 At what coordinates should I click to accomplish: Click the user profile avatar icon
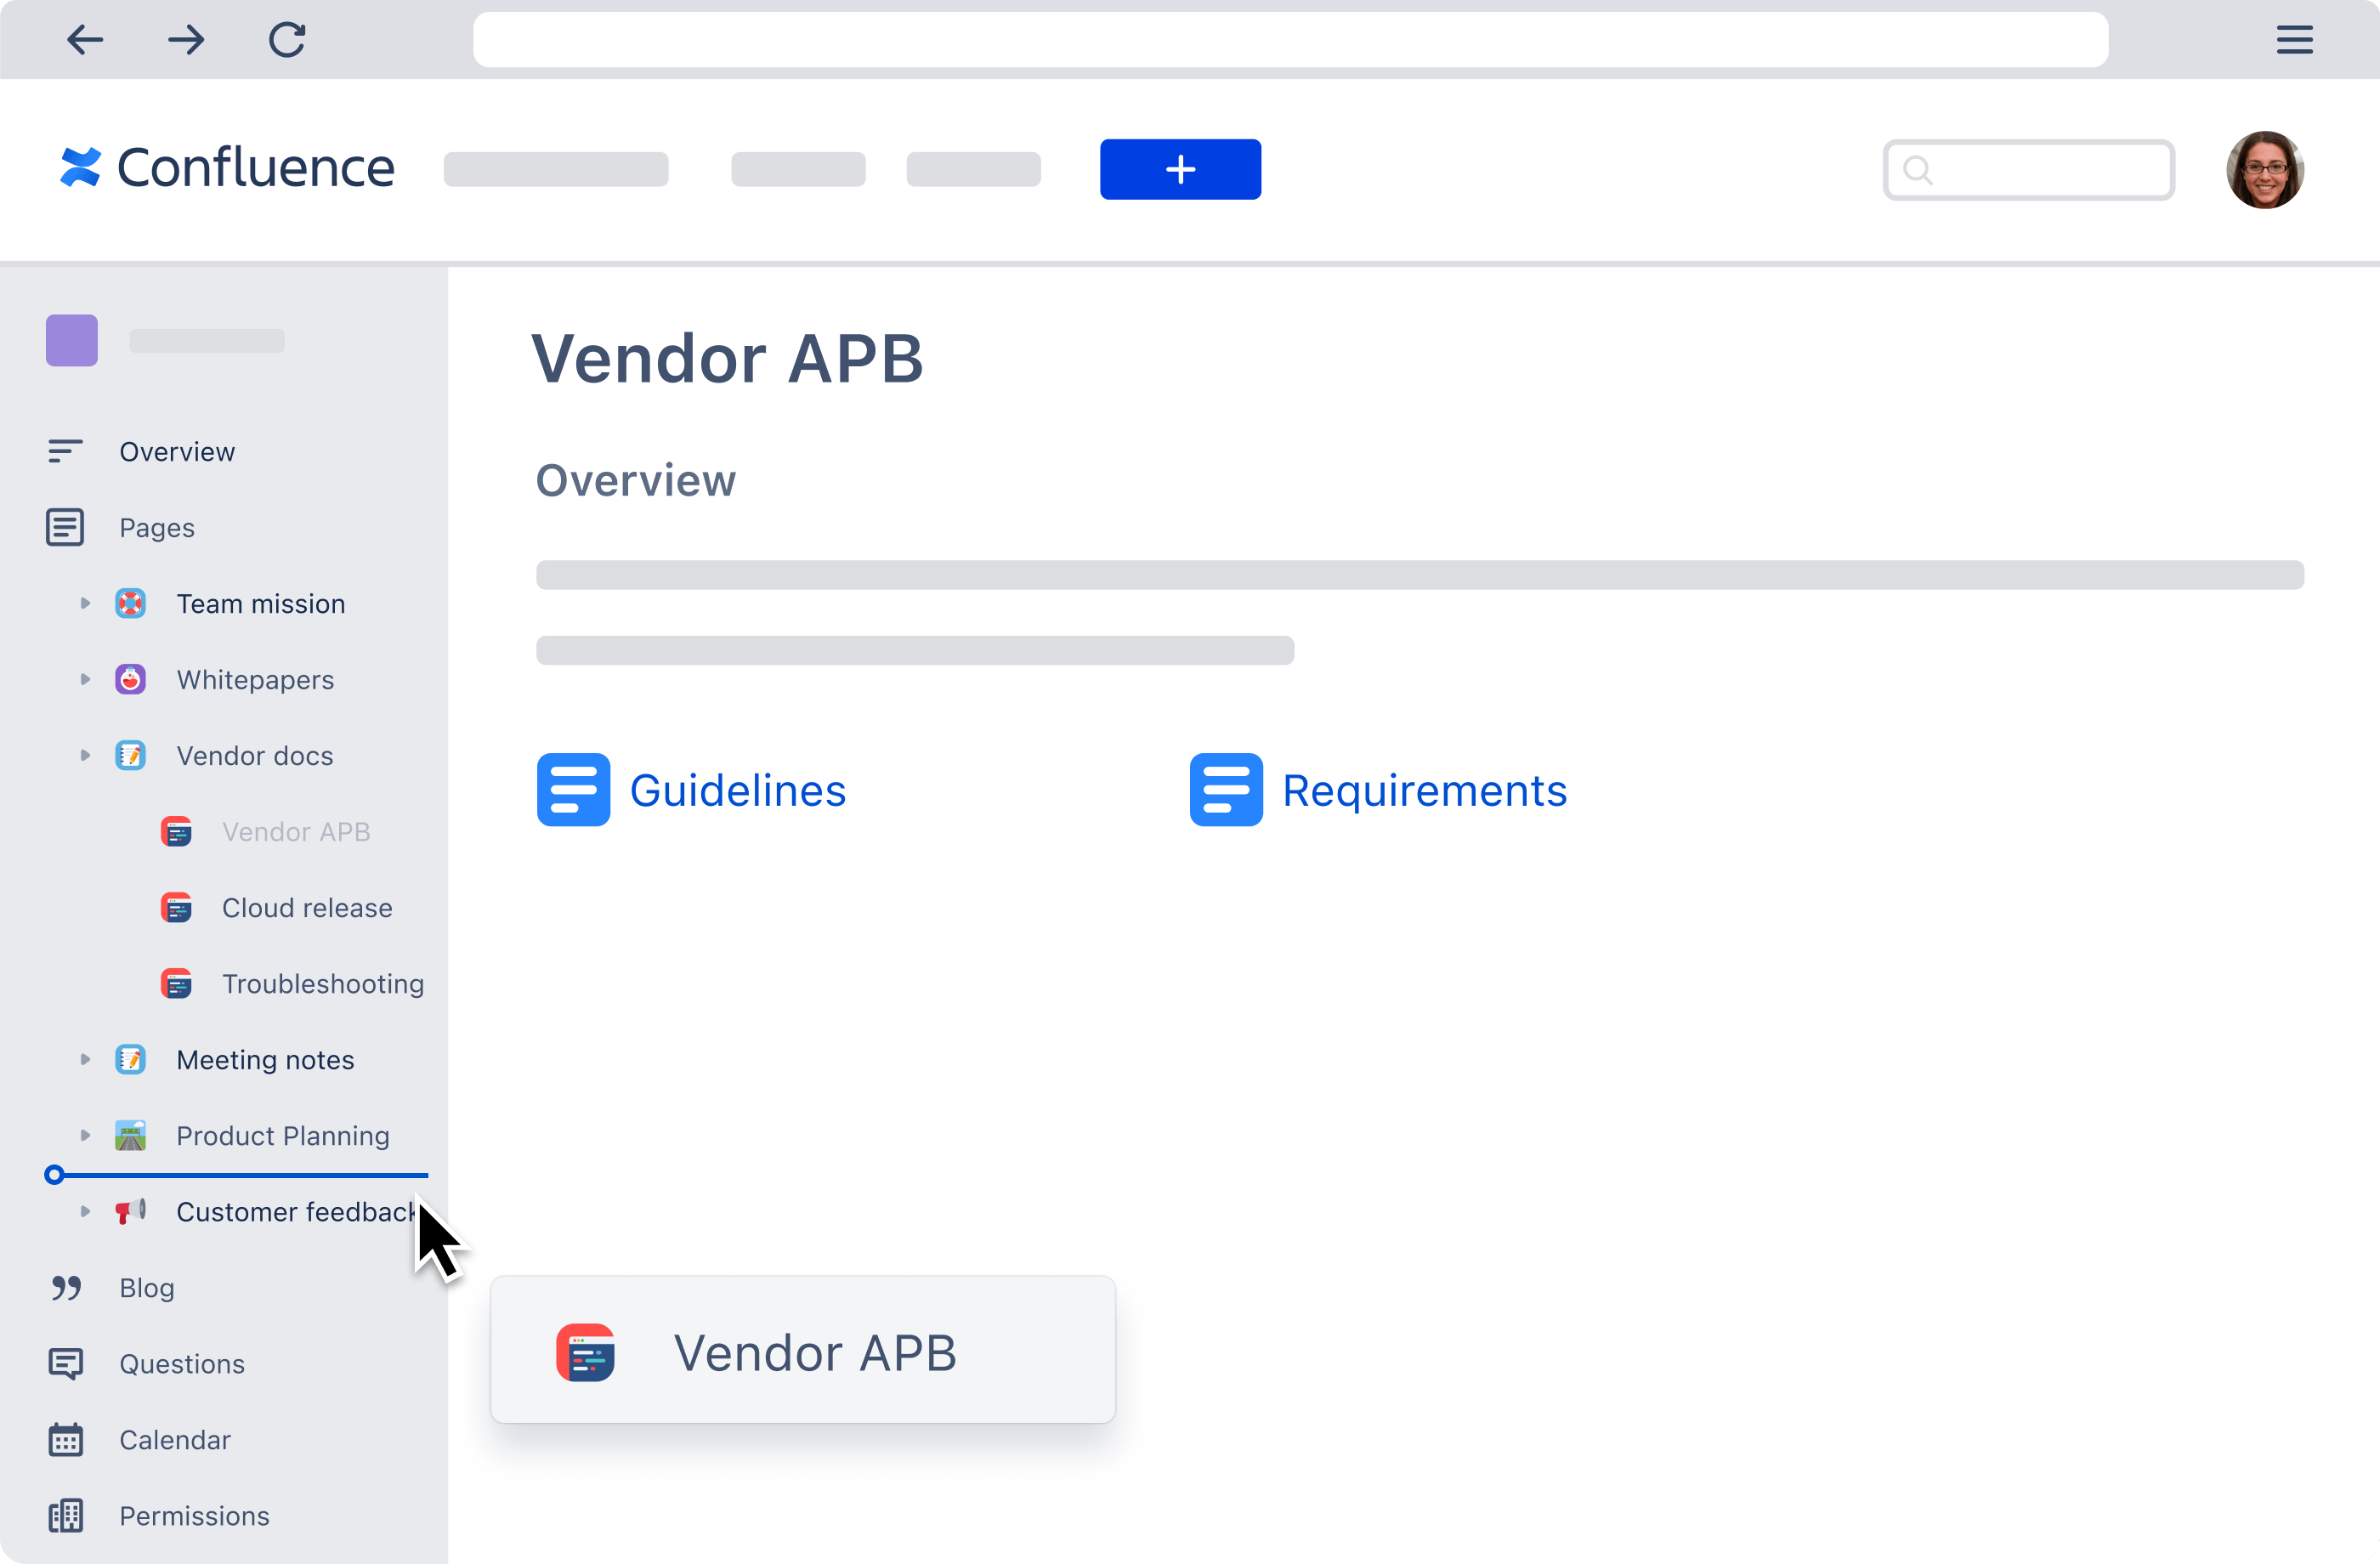2267,169
